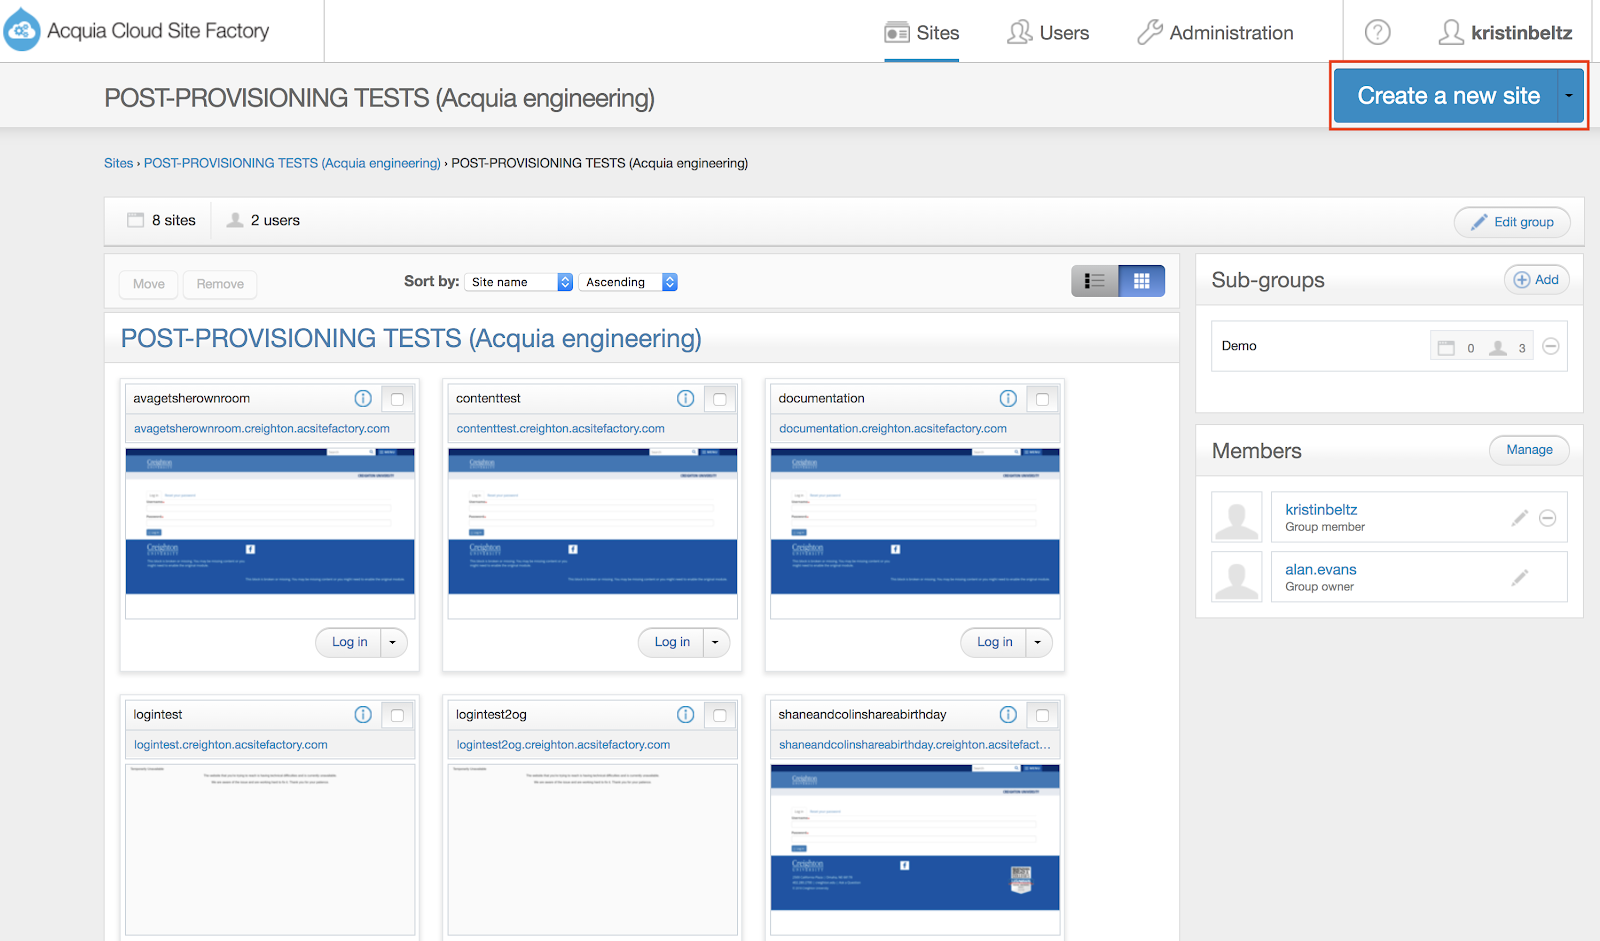The width and height of the screenshot is (1600, 941).
Task: Open the Users tab
Action: 1048,33
